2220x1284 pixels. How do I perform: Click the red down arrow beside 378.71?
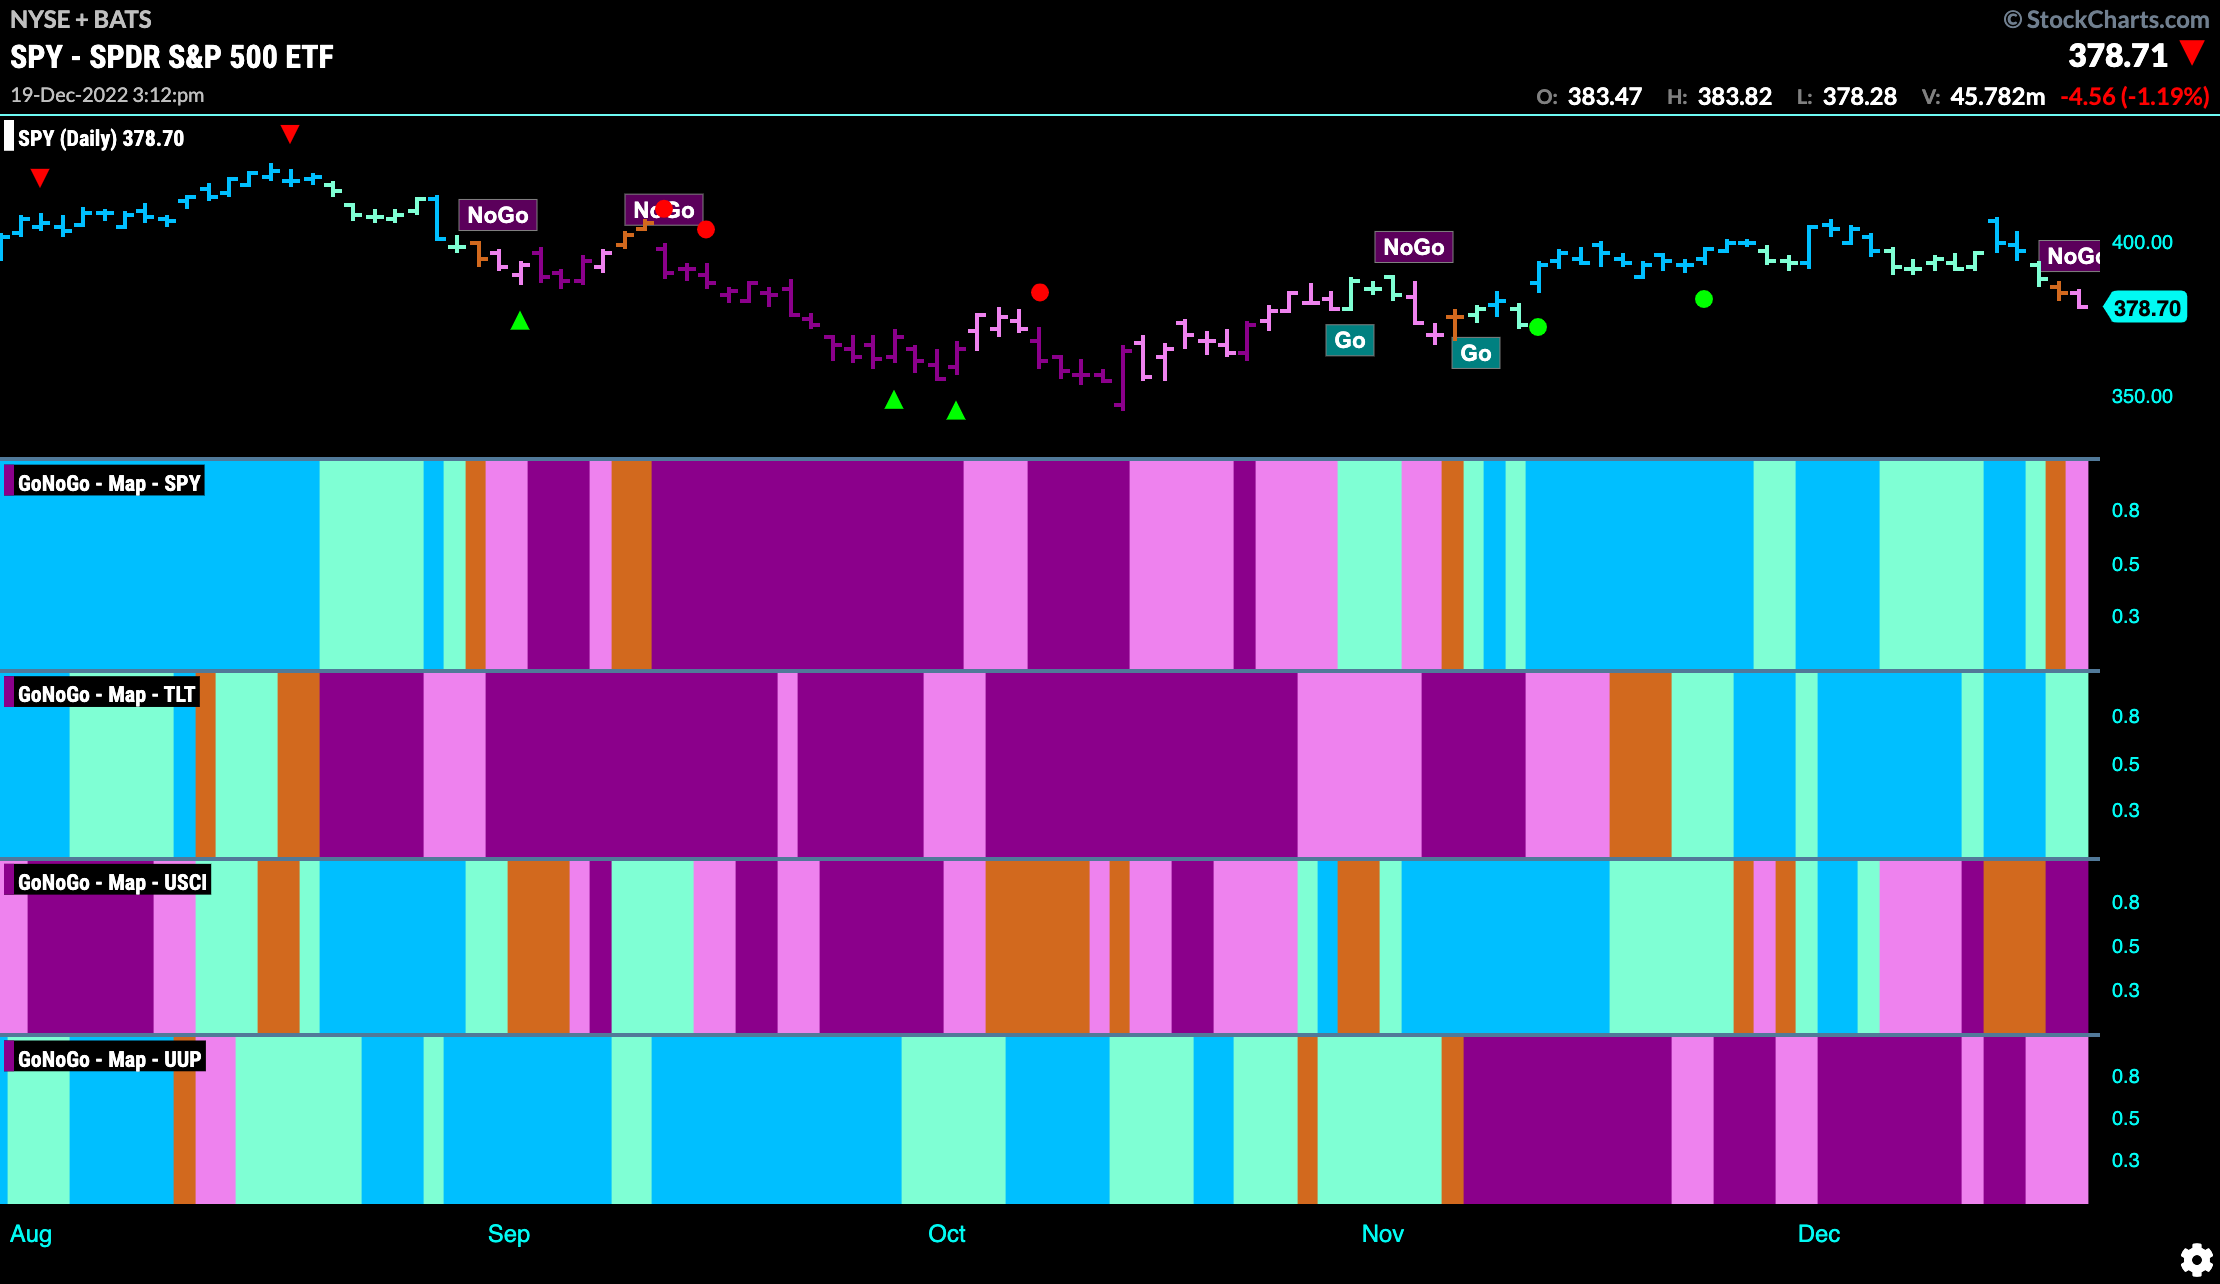[x=2192, y=53]
